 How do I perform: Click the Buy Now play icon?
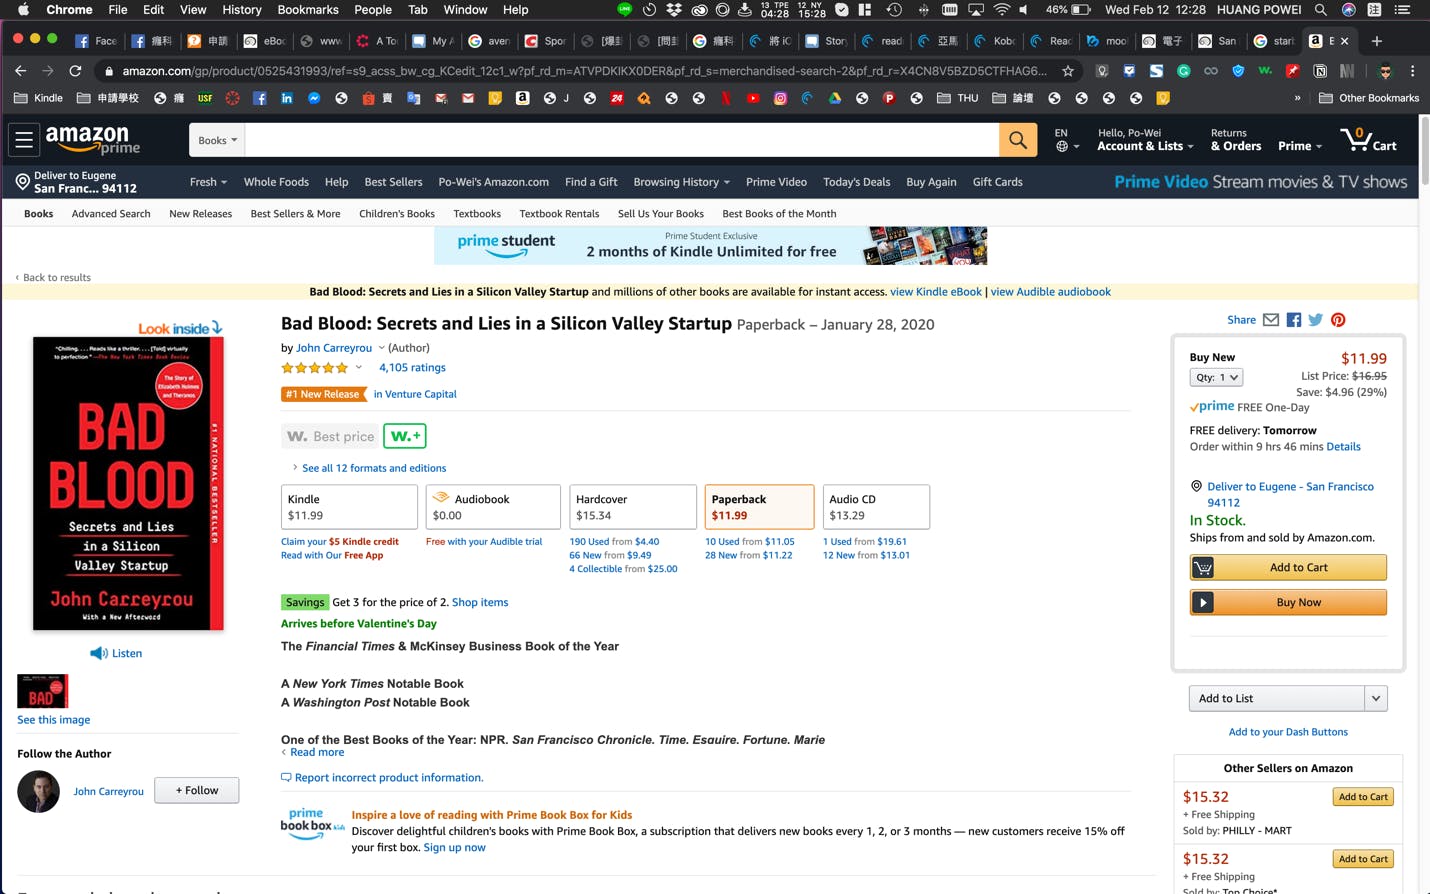click(1203, 602)
